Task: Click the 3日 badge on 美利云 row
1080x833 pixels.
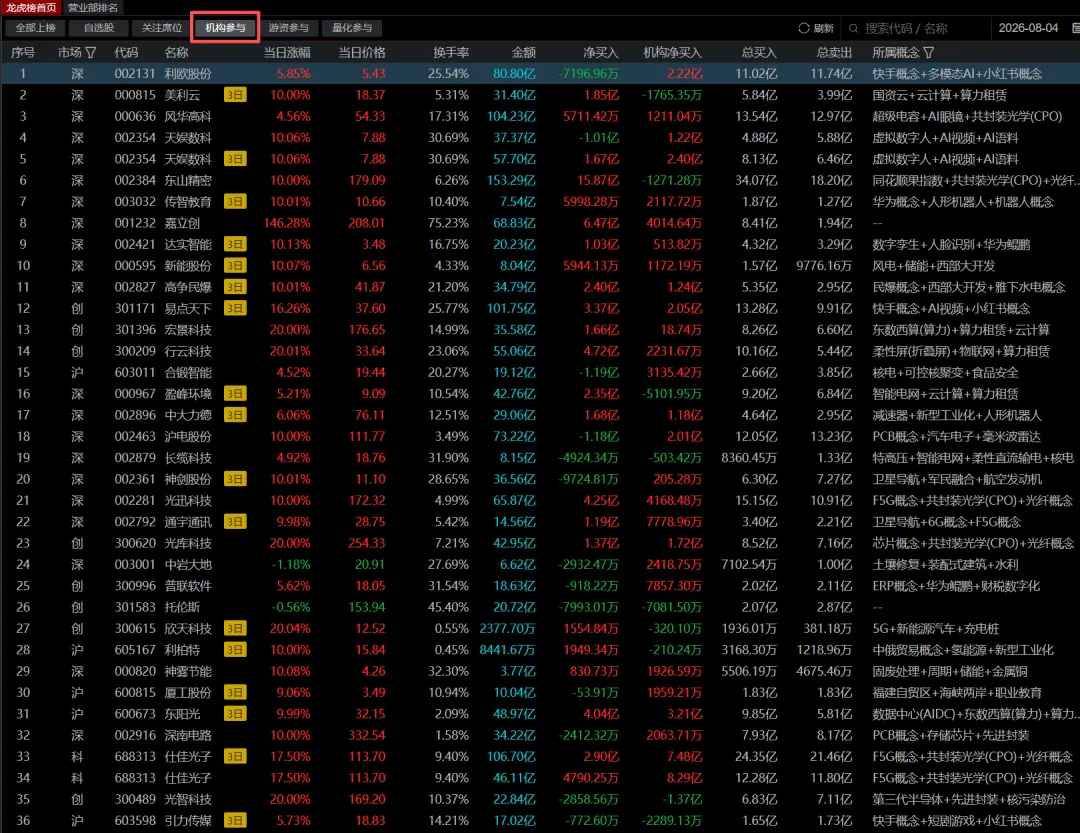Action: [235, 95]
